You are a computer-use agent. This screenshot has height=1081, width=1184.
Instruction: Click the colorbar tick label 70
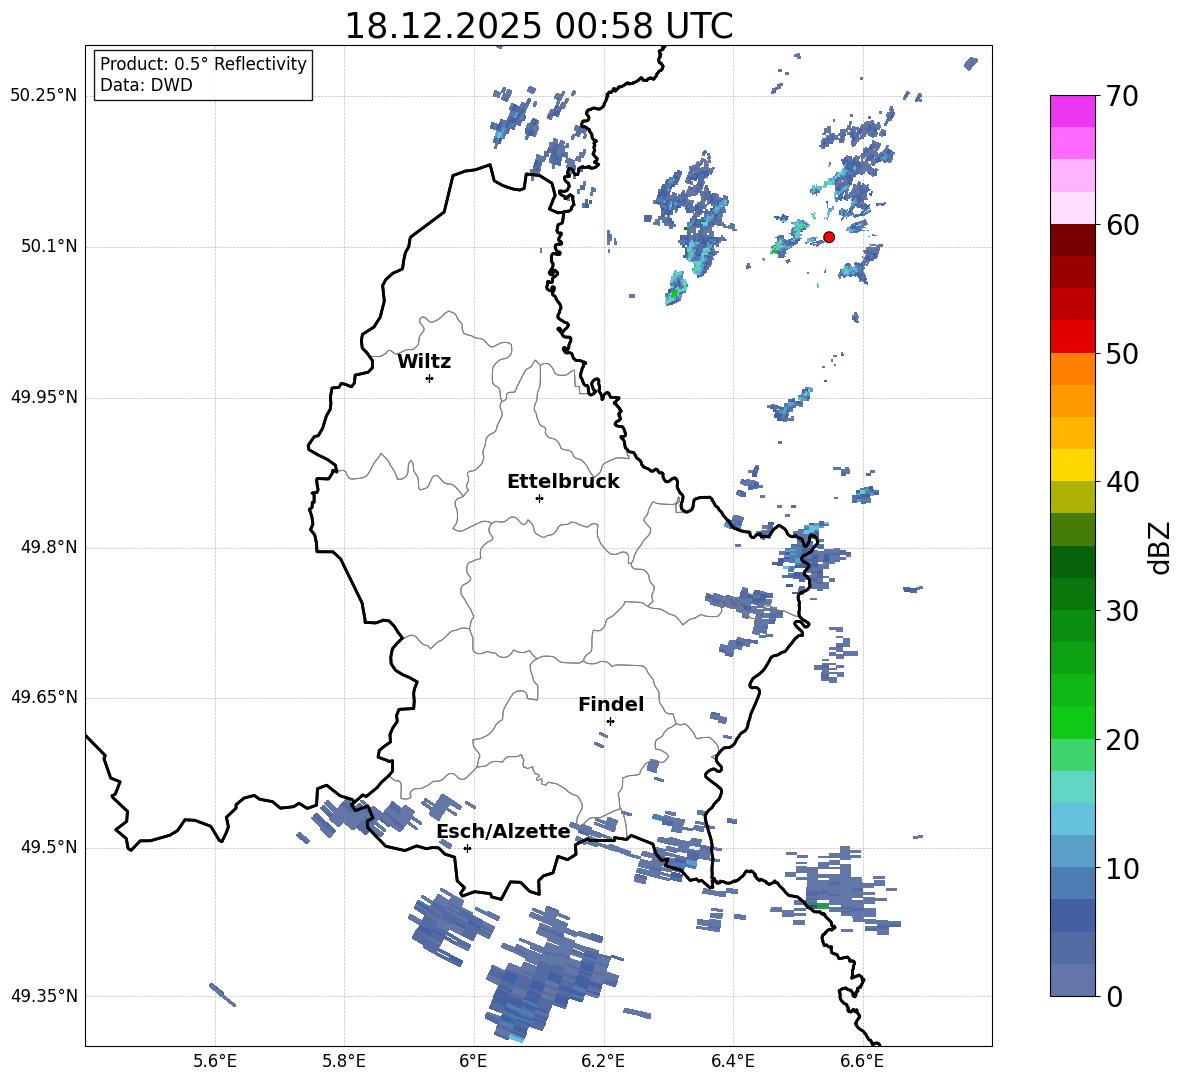point(1123,96)
